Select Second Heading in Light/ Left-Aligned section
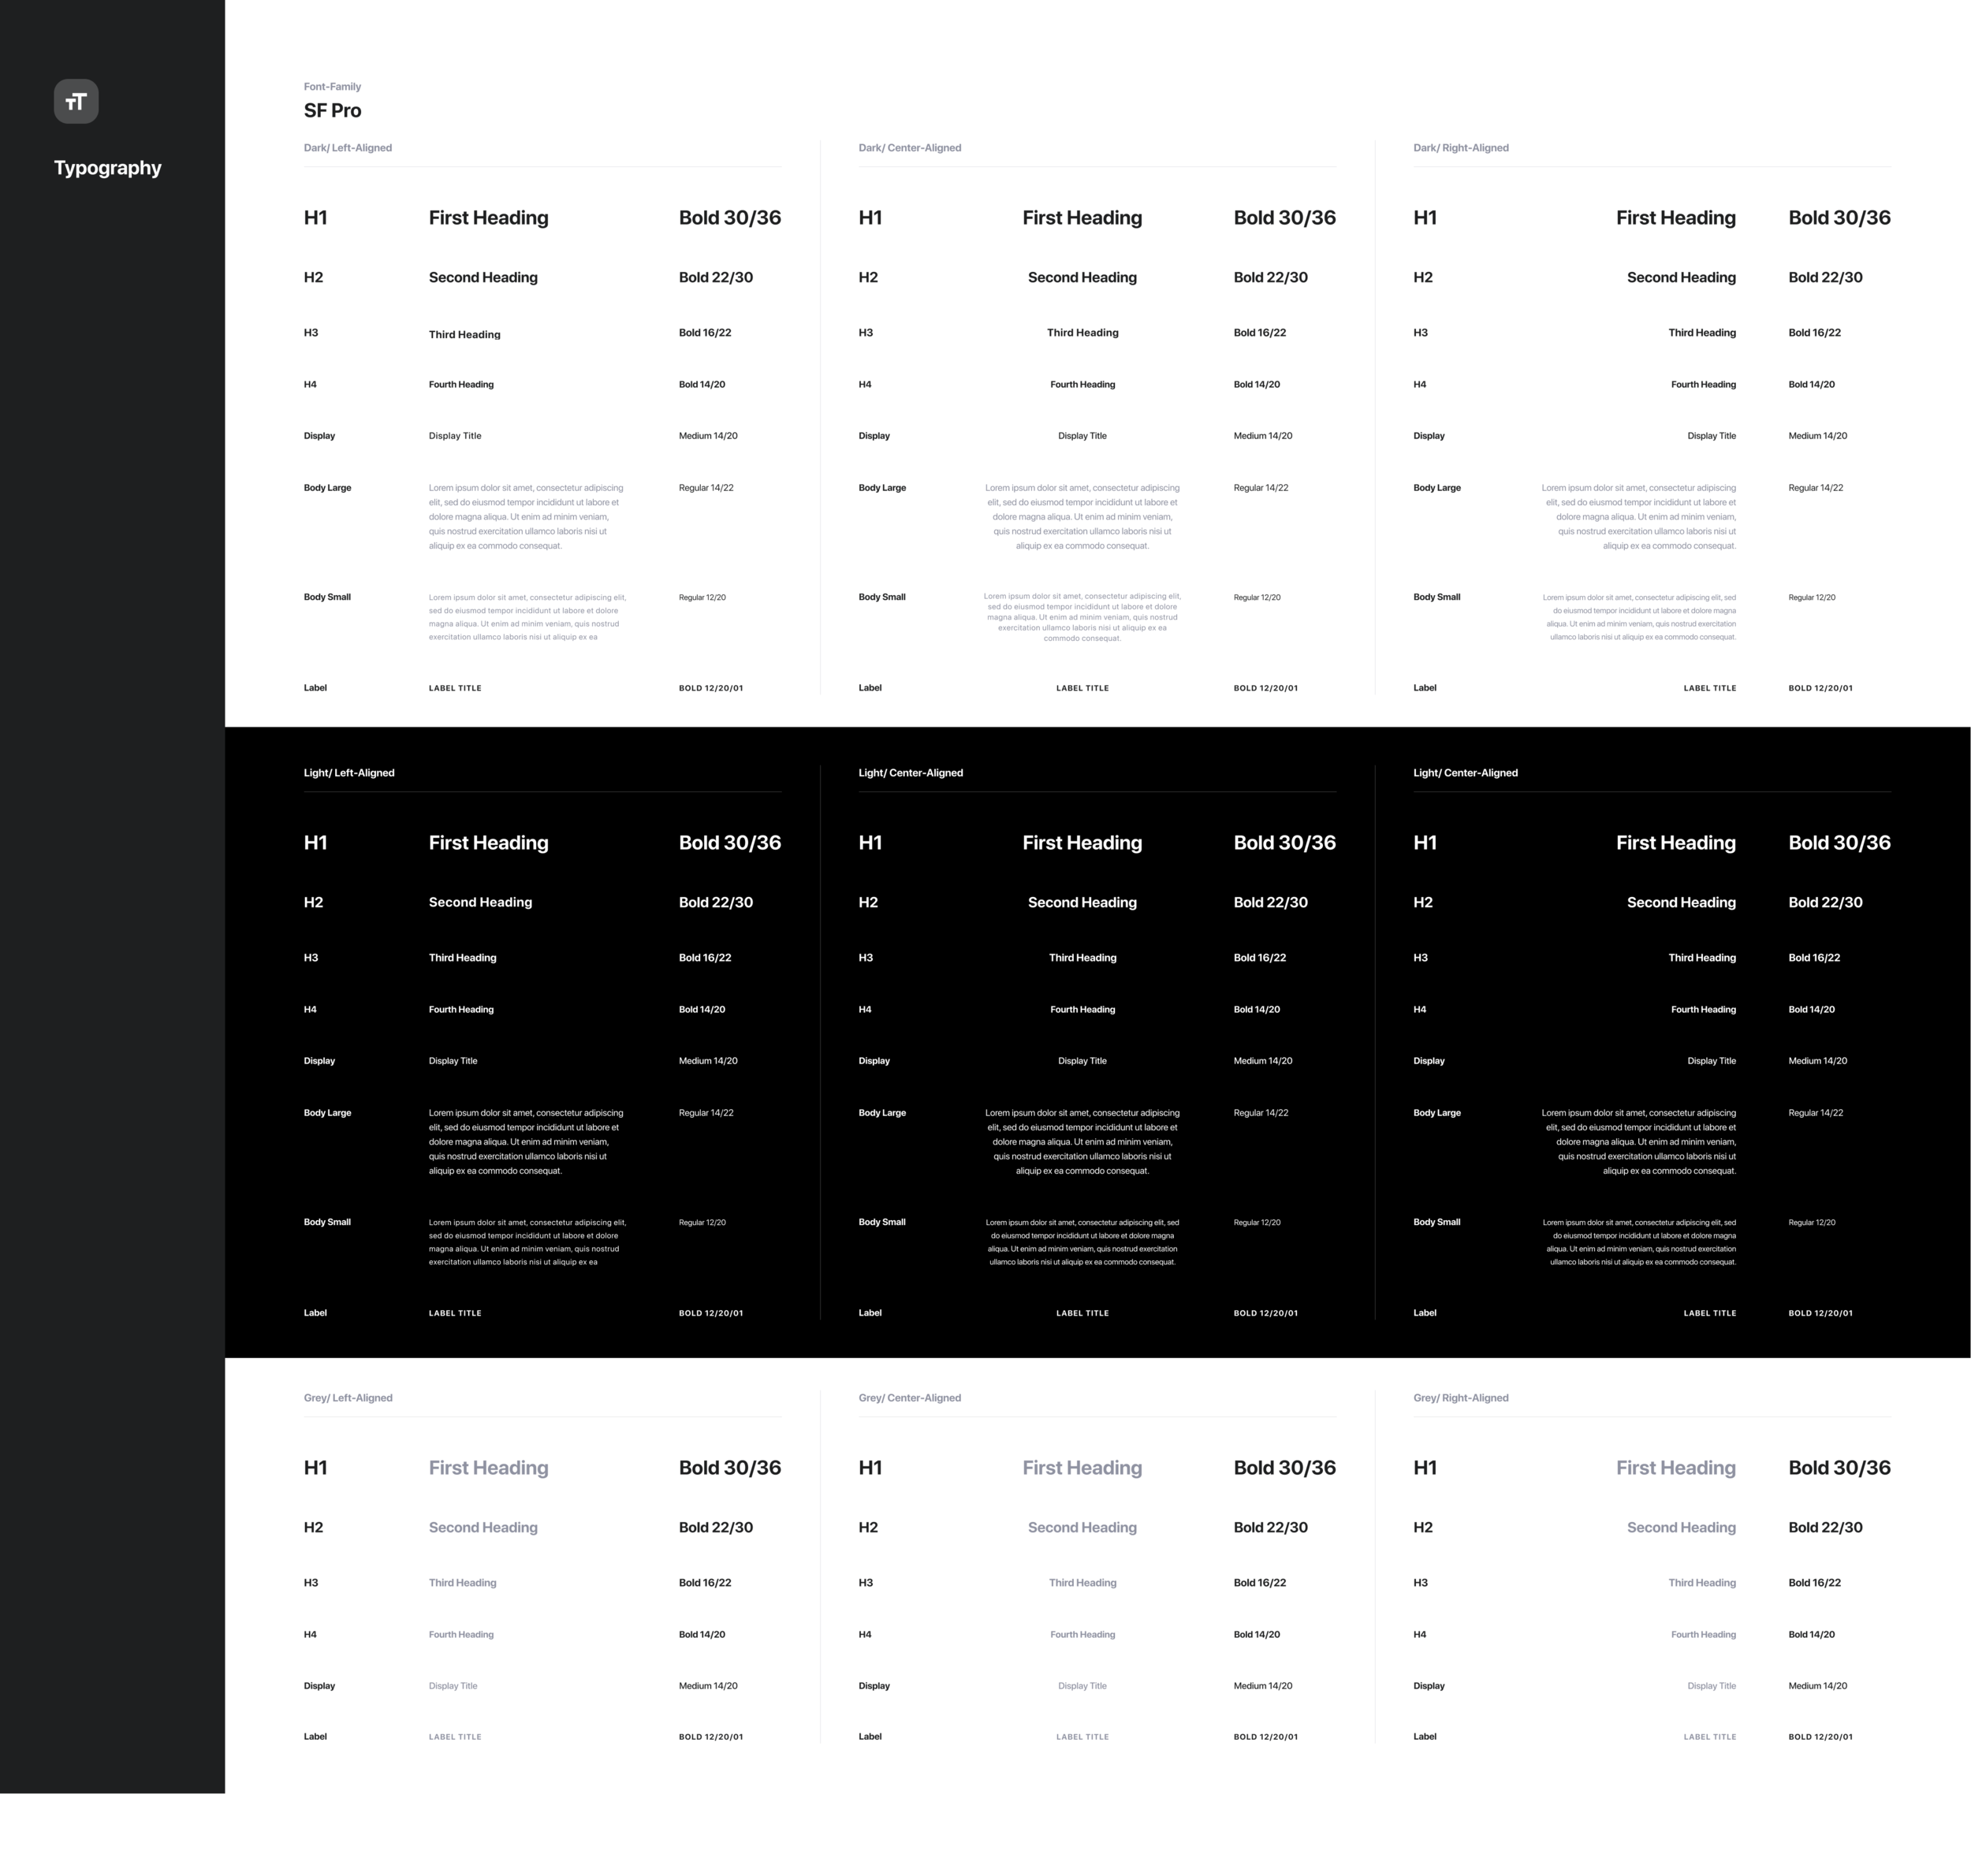The image size is (1971, 1876). (x=481, y=903)
